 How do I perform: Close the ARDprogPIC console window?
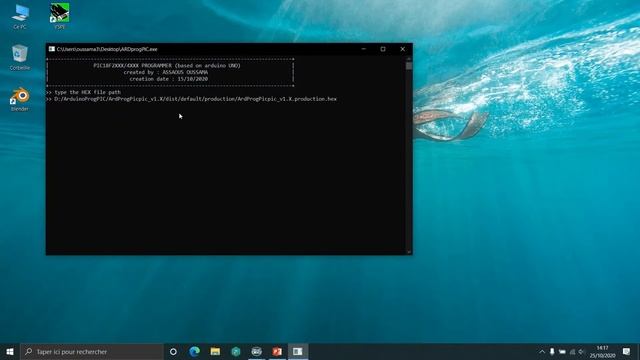402,49
